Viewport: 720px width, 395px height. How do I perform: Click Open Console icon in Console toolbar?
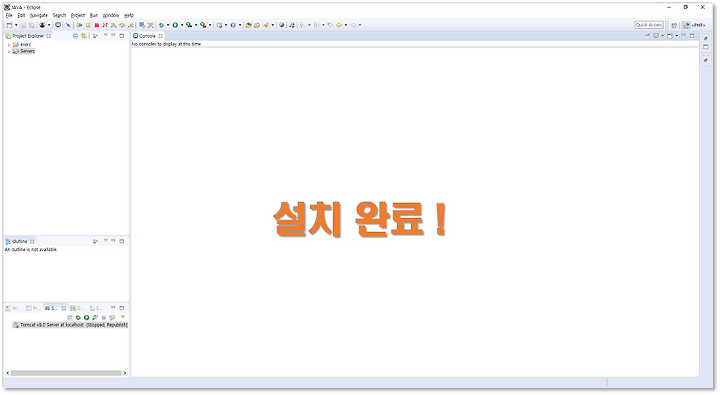pos(670,36)
